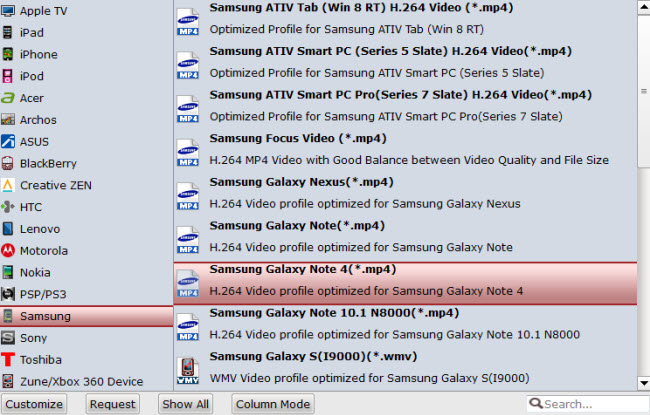Click the Zune/Xbox 360 Device icon

click(x=7, y=381)
